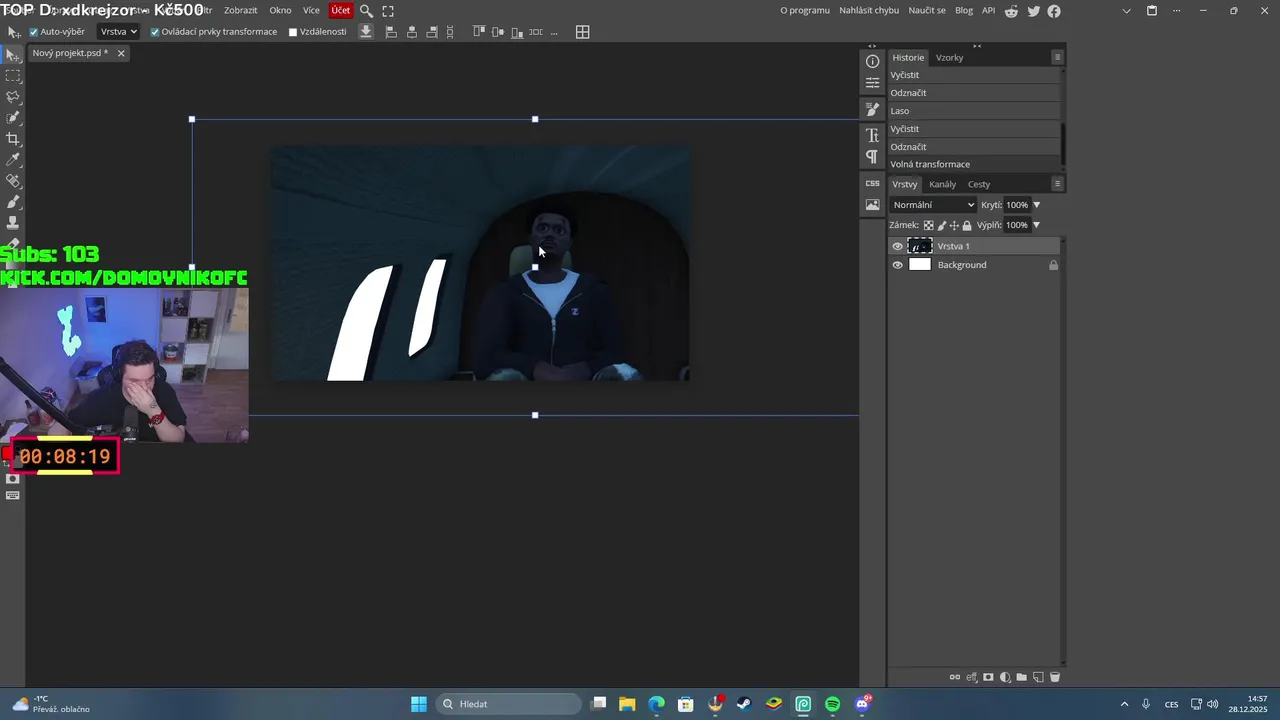Open the Info panel icon
1280x720 pixels.
point(872,62)
